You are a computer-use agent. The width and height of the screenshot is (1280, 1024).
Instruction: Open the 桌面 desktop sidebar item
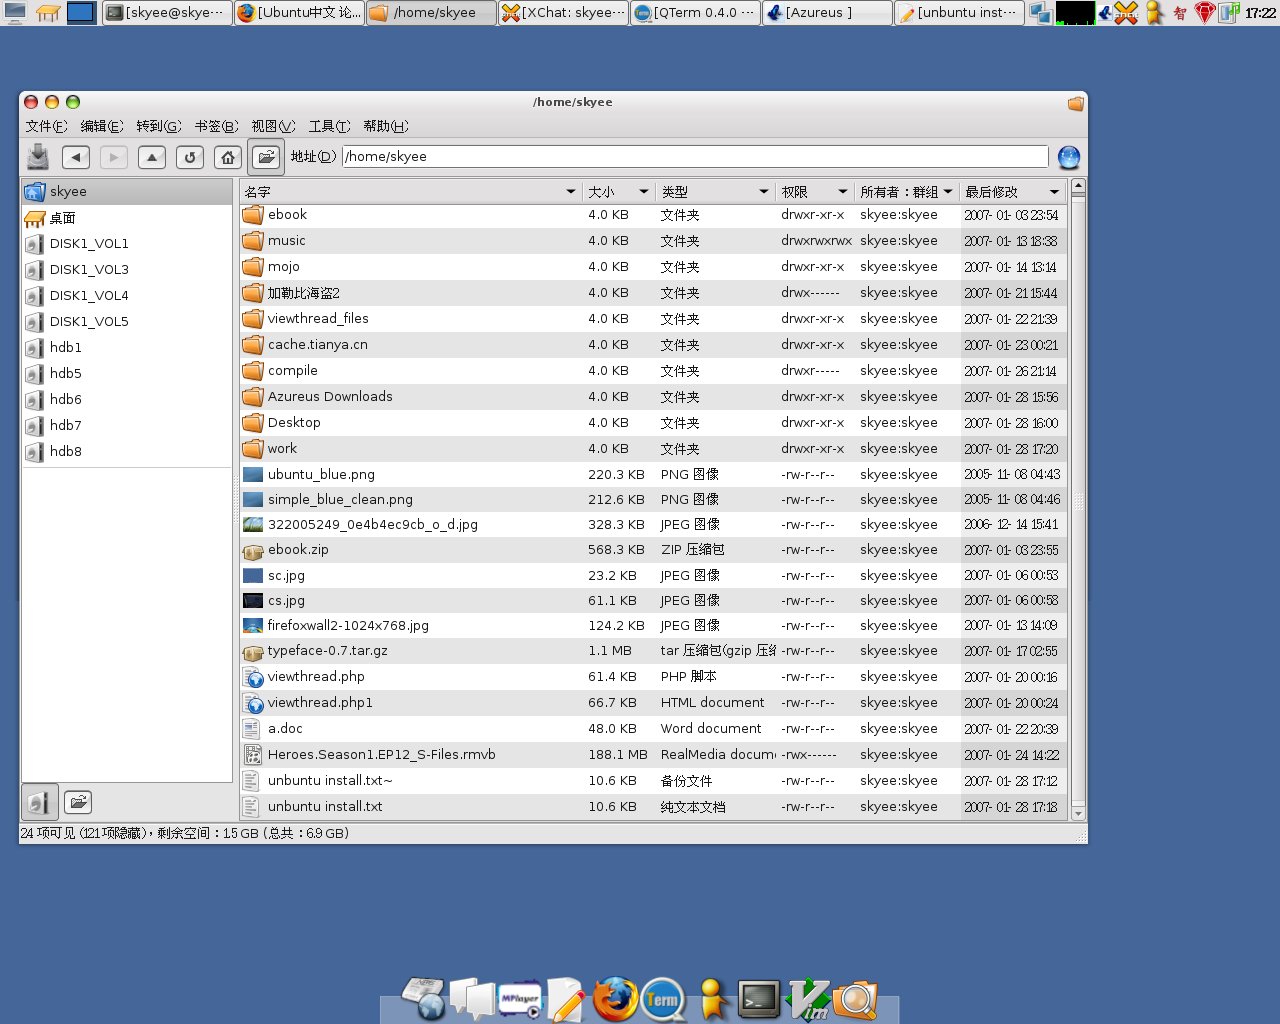click(x=127, y=218)
